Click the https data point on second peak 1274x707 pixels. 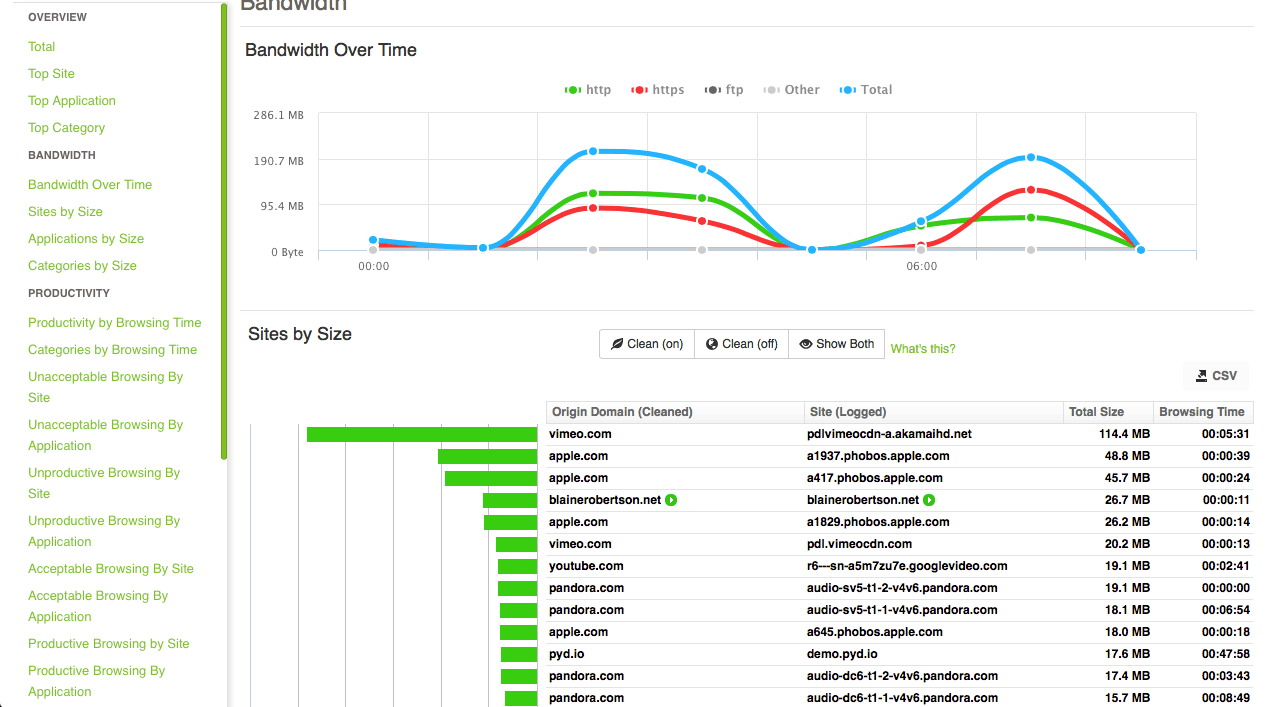1031,190
